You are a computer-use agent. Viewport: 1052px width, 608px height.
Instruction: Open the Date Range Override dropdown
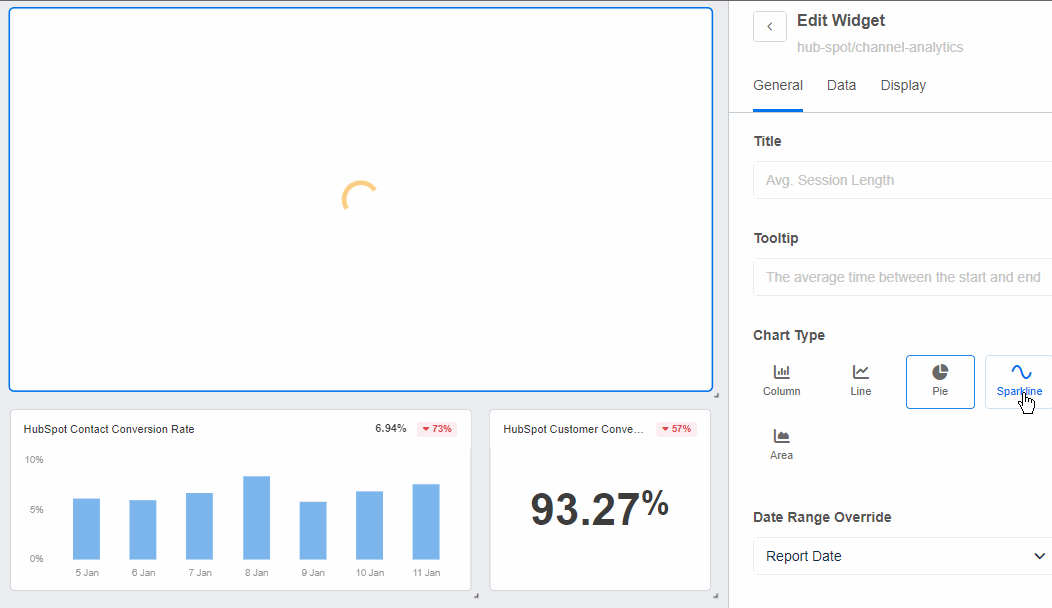tap(902, 556)
